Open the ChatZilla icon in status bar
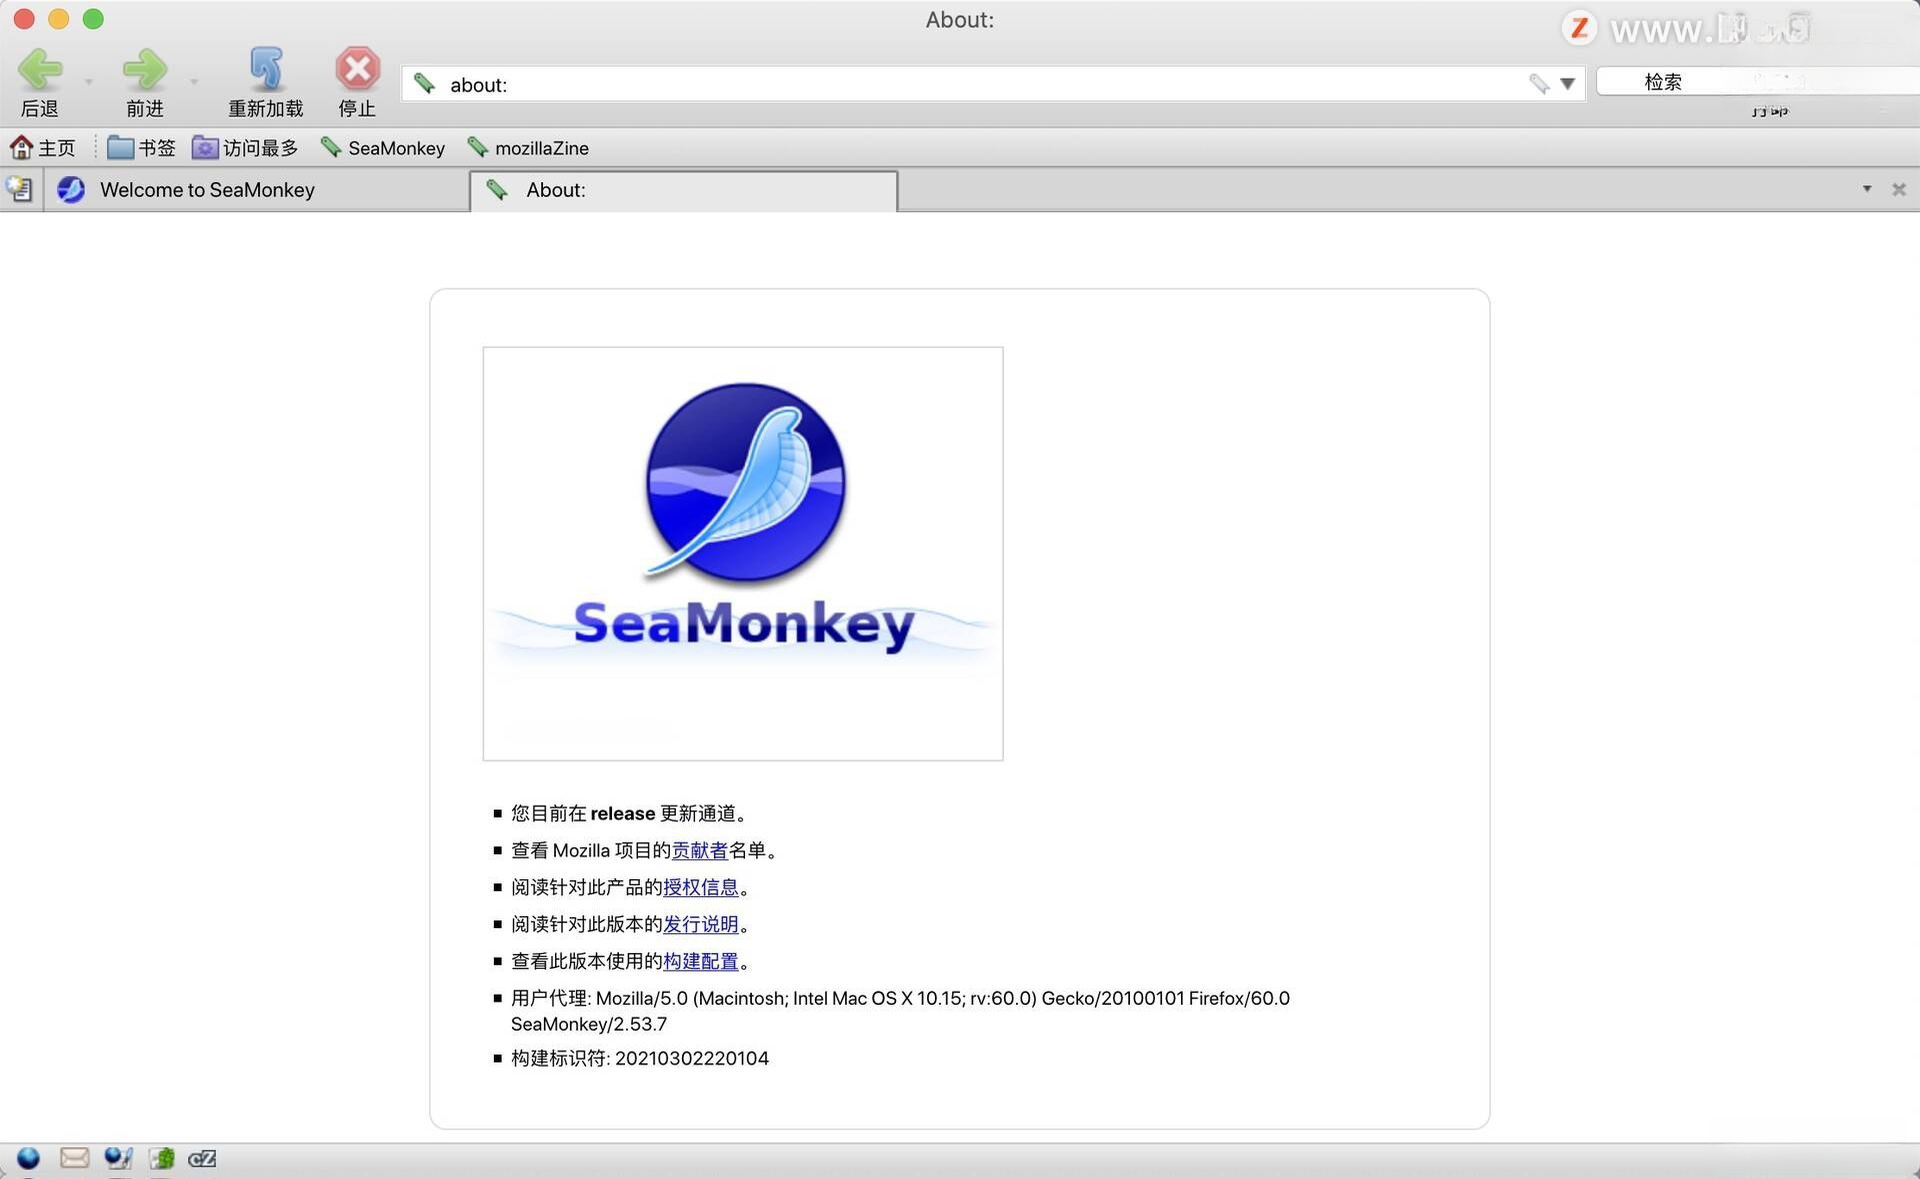The image size is (1920, 1179). (x=202, y=1158)
